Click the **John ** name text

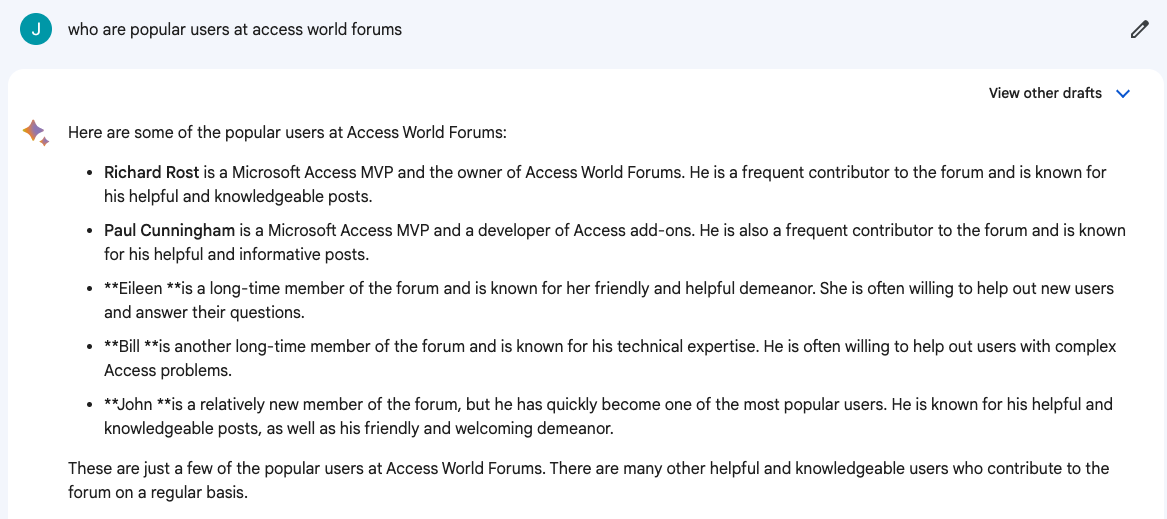[x=130, y=405]
